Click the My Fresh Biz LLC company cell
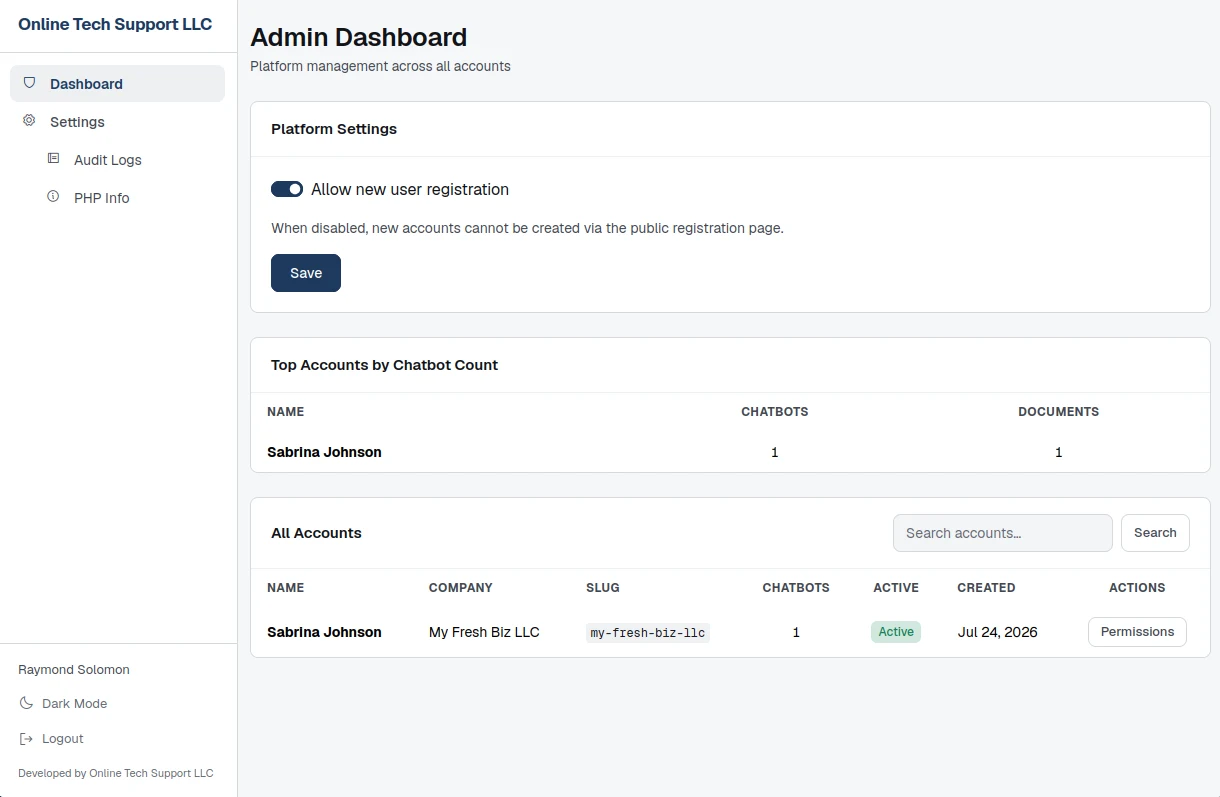This screenshot has width=1220, height=797. tap(484, 632)
